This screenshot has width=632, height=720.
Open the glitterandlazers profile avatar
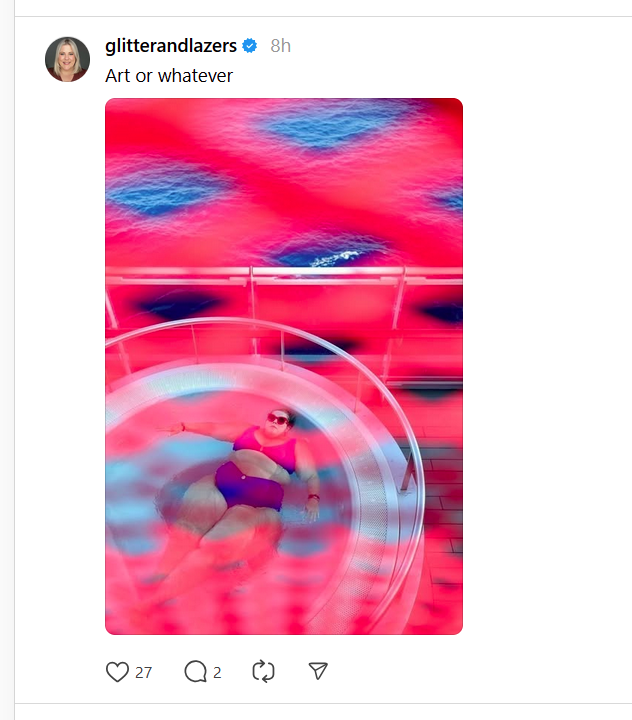pos(68,59)
